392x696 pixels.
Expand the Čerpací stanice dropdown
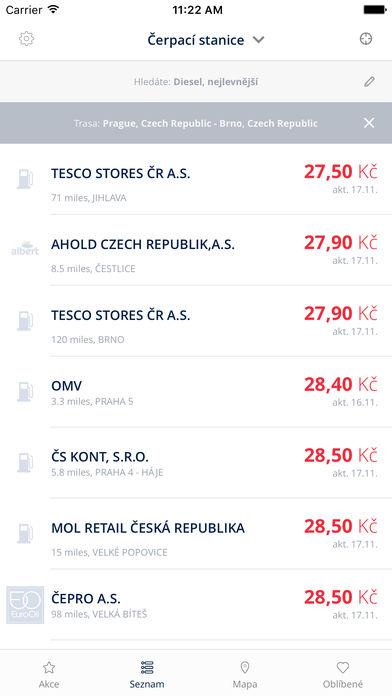point(206,40)
